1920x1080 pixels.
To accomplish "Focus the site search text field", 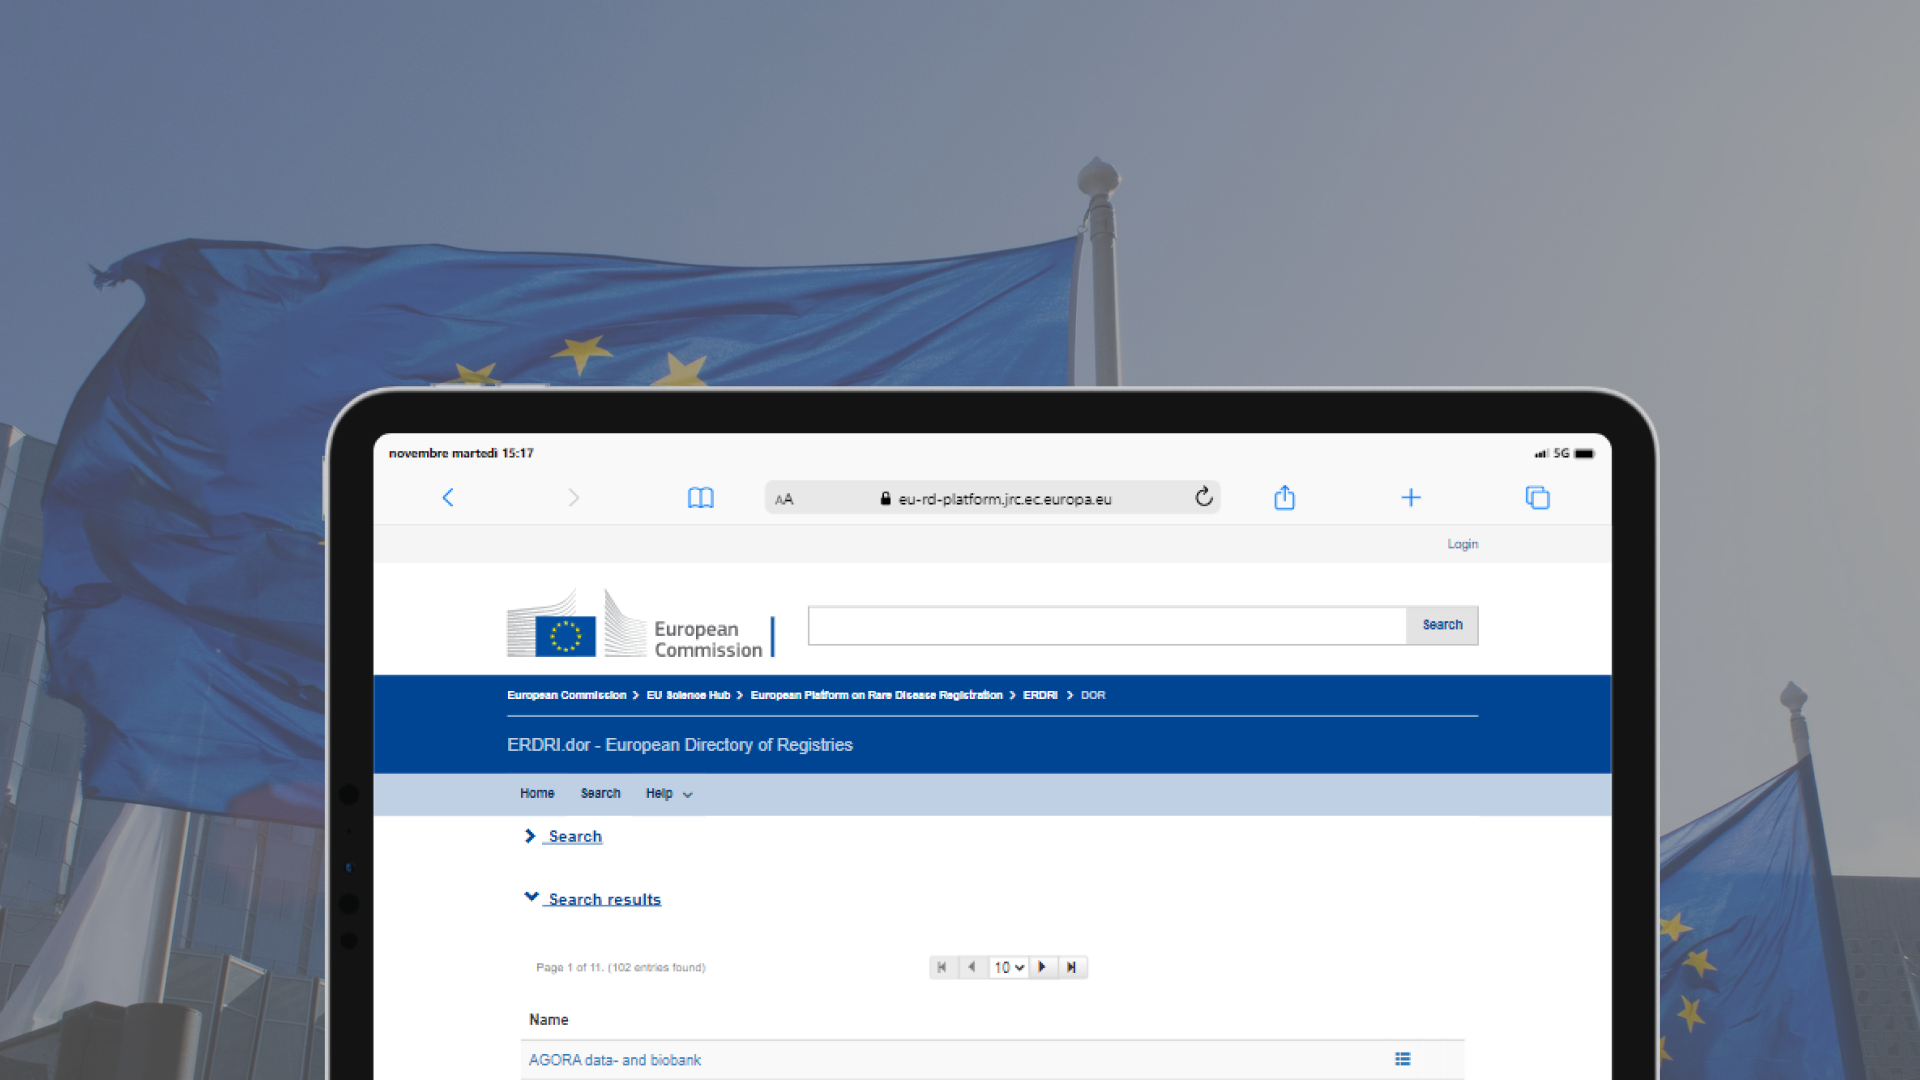I will click(1107, 625).
